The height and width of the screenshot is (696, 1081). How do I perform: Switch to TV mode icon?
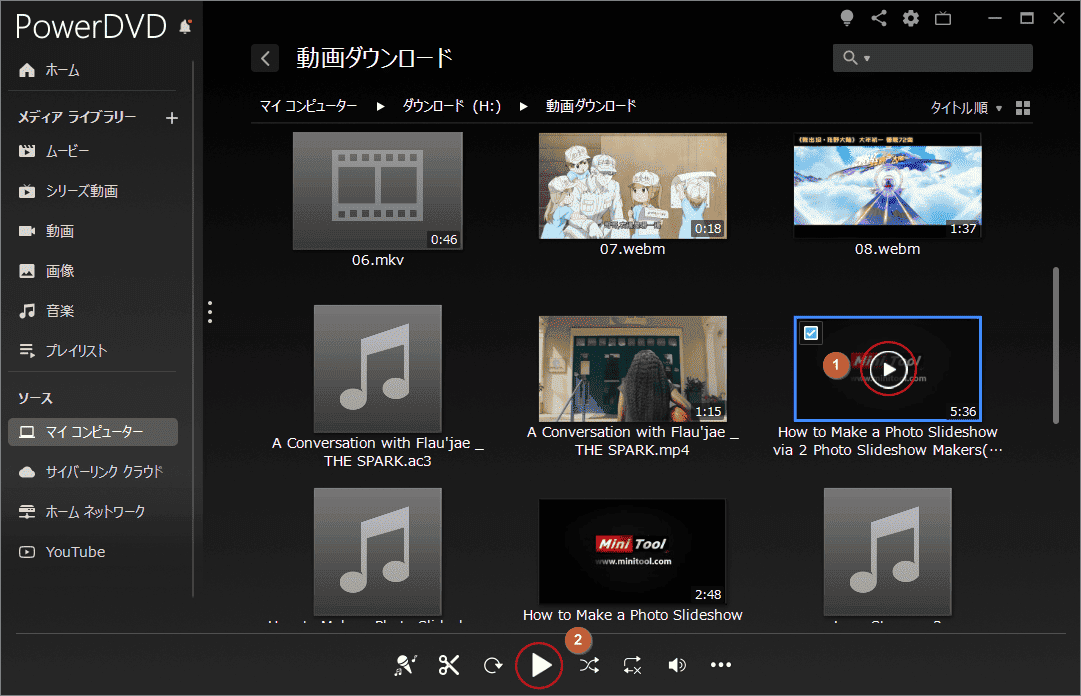[943, 19]
